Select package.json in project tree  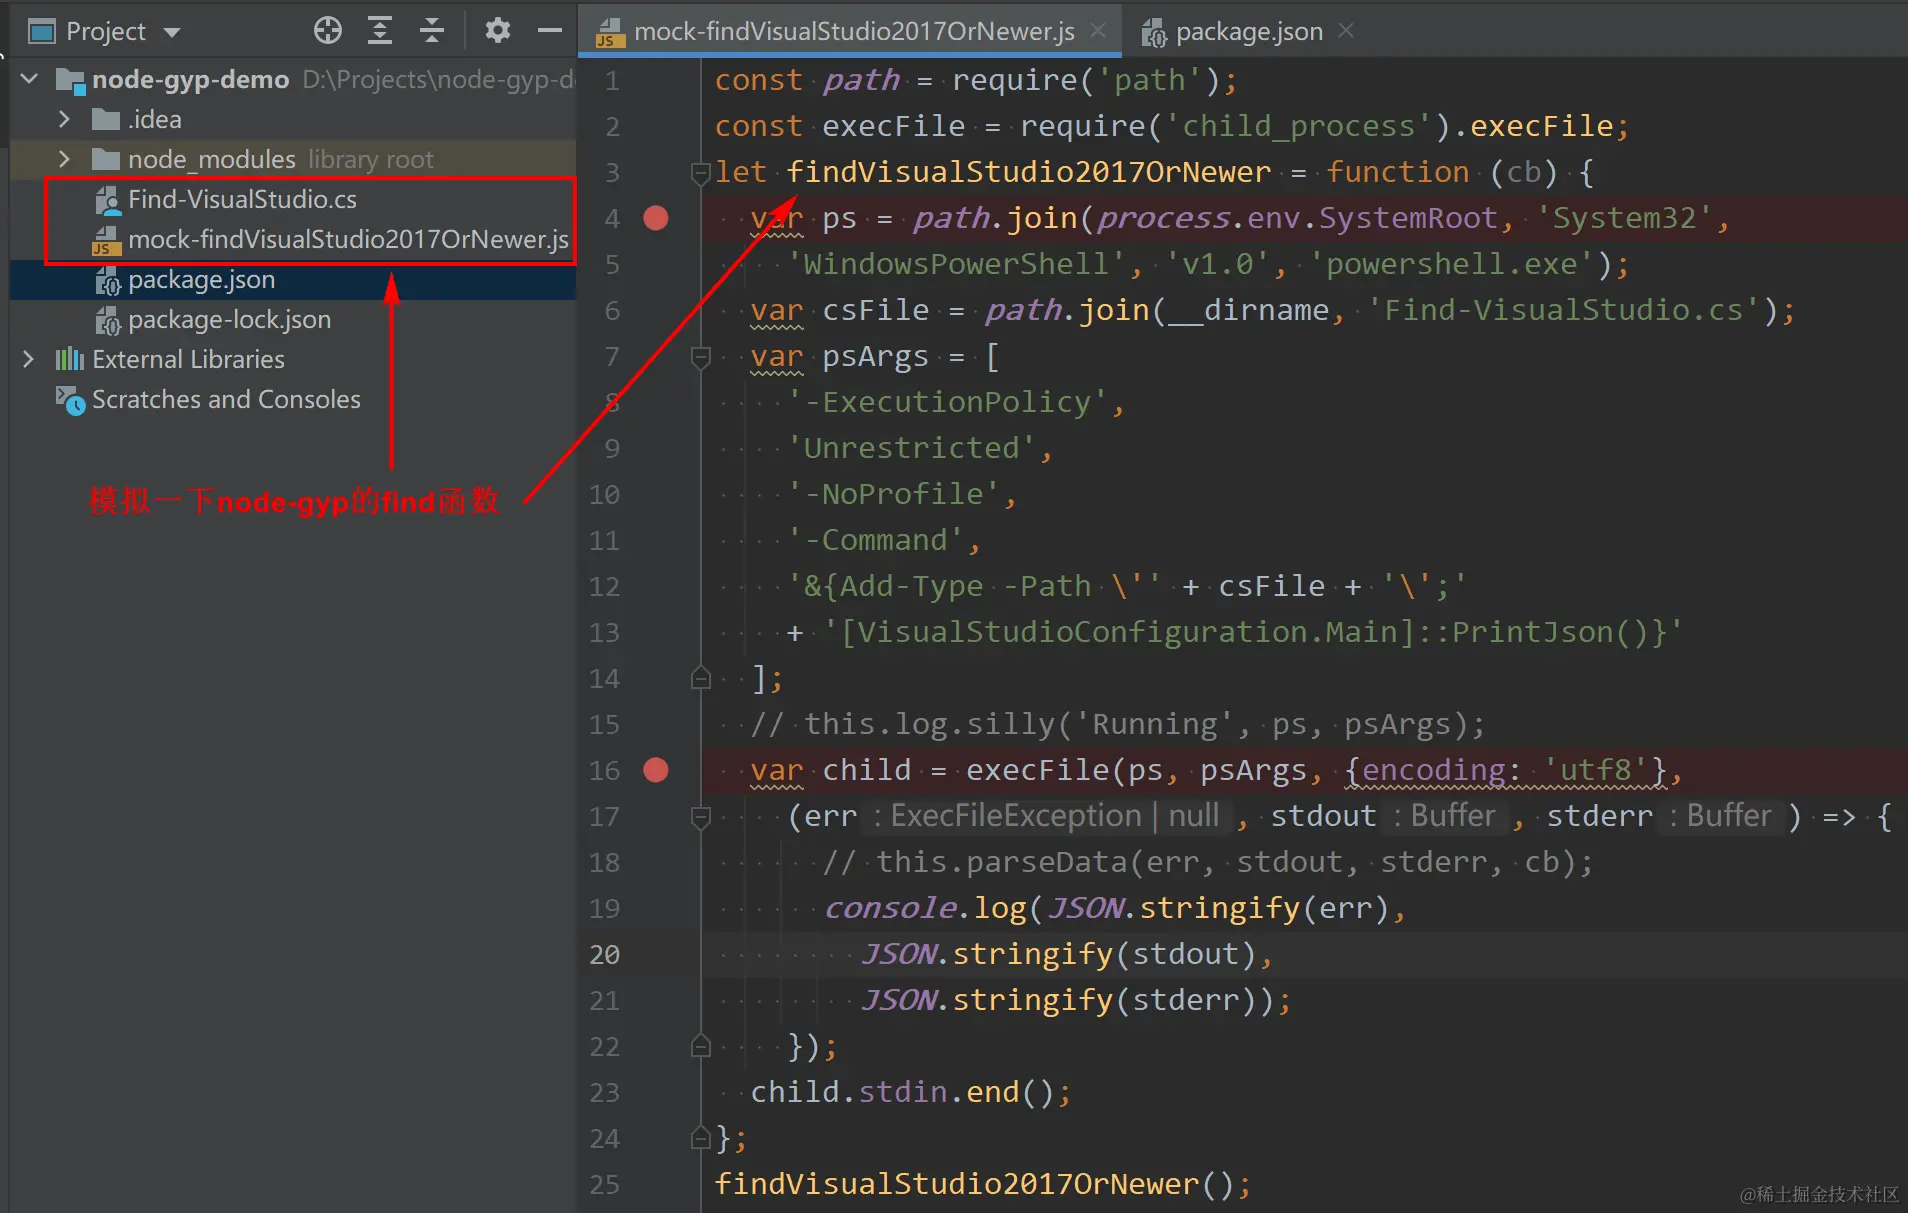(201, 279)
